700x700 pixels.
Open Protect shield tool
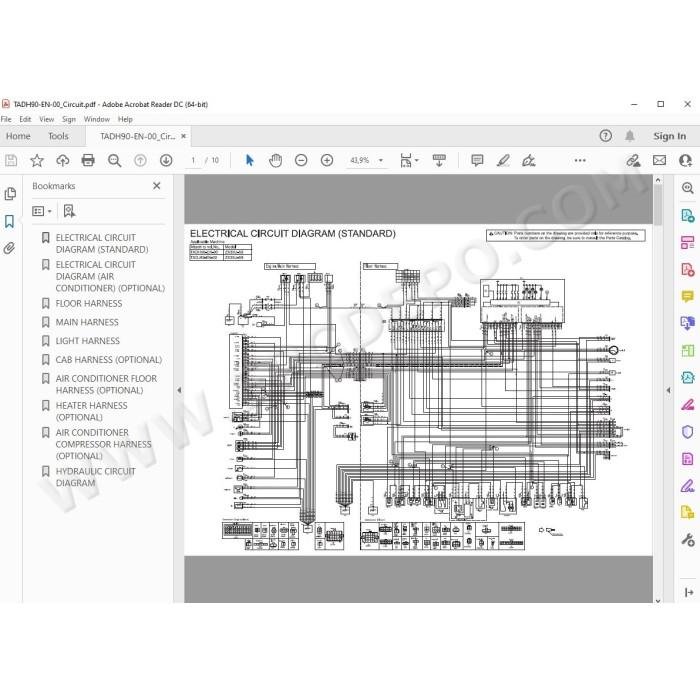(x=688, y=432)
